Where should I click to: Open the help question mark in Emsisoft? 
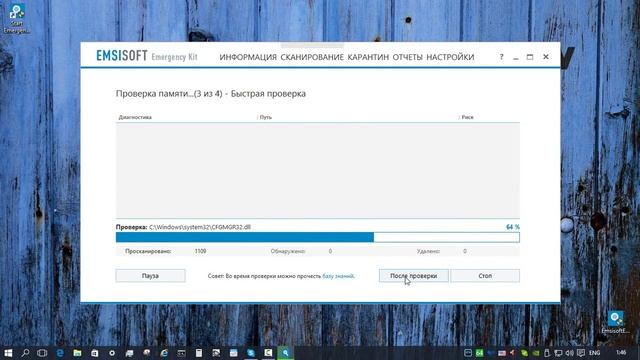tap(501, 57)
